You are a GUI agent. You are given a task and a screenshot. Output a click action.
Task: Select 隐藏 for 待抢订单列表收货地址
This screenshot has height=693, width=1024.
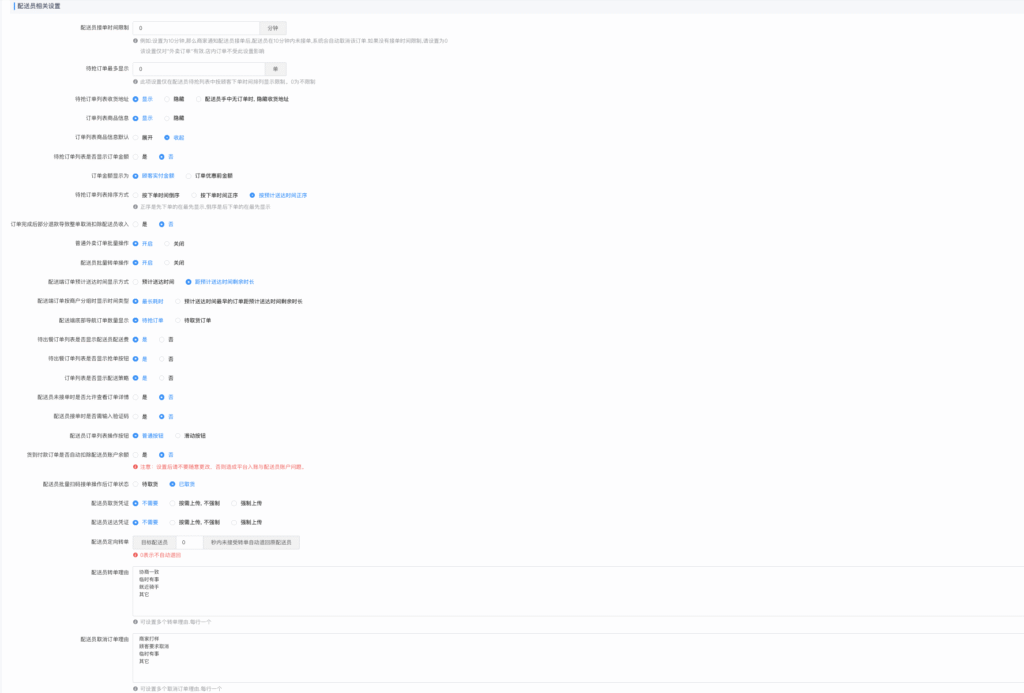coord(167,99)
